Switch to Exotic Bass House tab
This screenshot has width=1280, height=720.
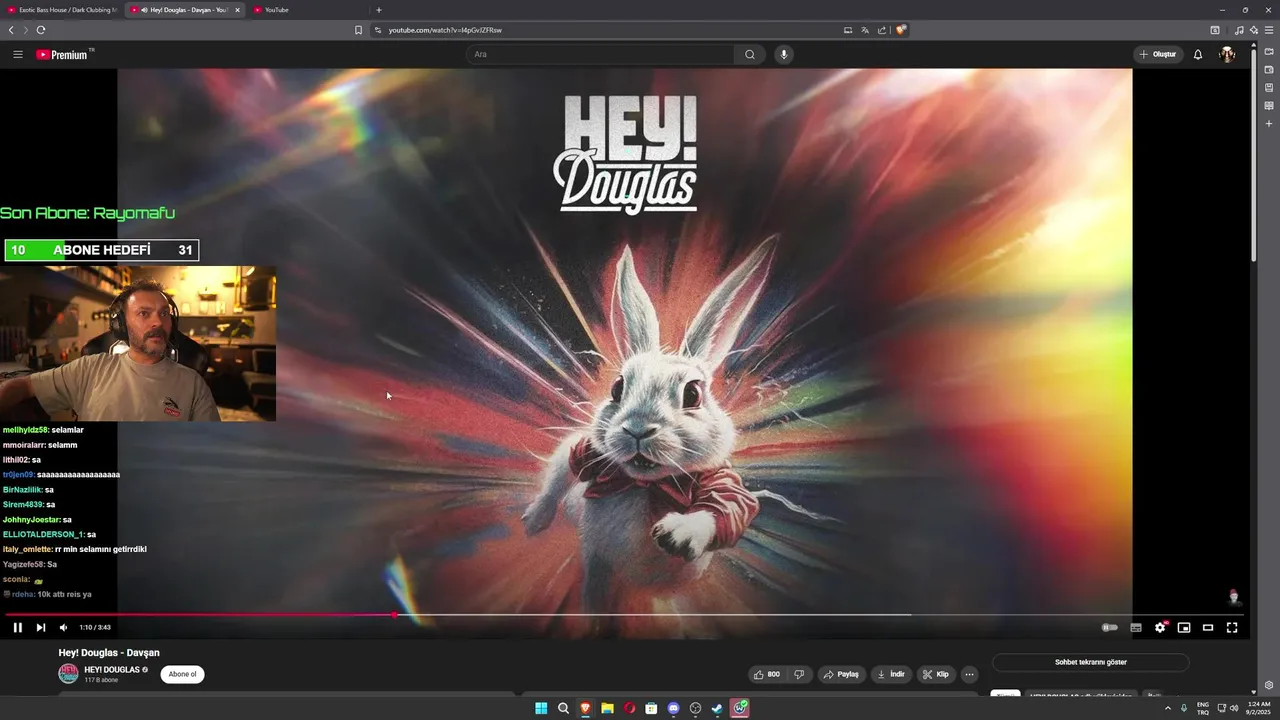62,10
